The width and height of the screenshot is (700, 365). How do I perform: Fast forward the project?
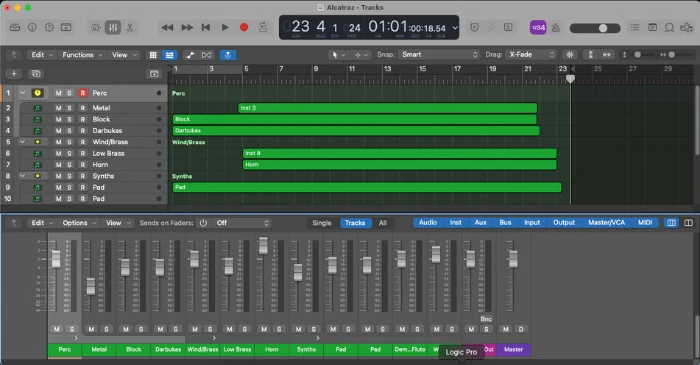pos(187,28)
